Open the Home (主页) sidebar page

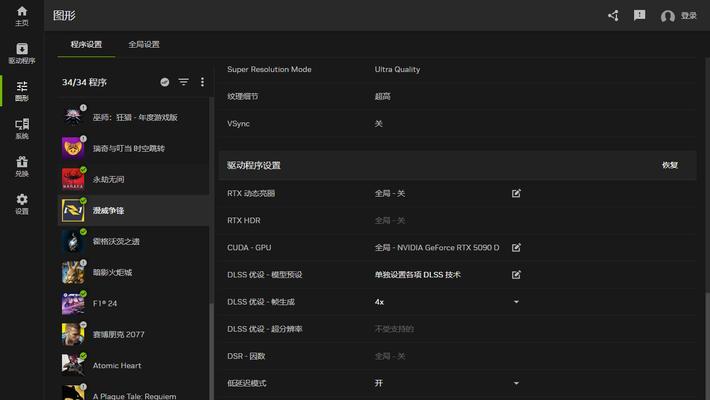coord(22,16)
